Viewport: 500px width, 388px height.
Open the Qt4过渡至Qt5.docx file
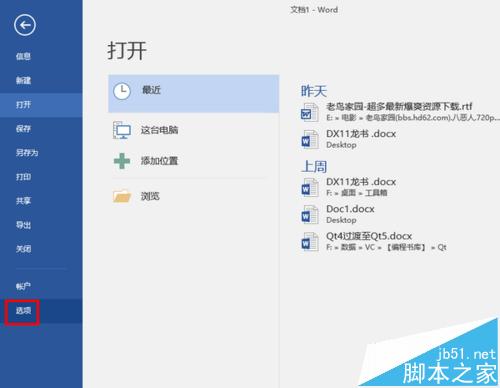click(x=369, y=236)
